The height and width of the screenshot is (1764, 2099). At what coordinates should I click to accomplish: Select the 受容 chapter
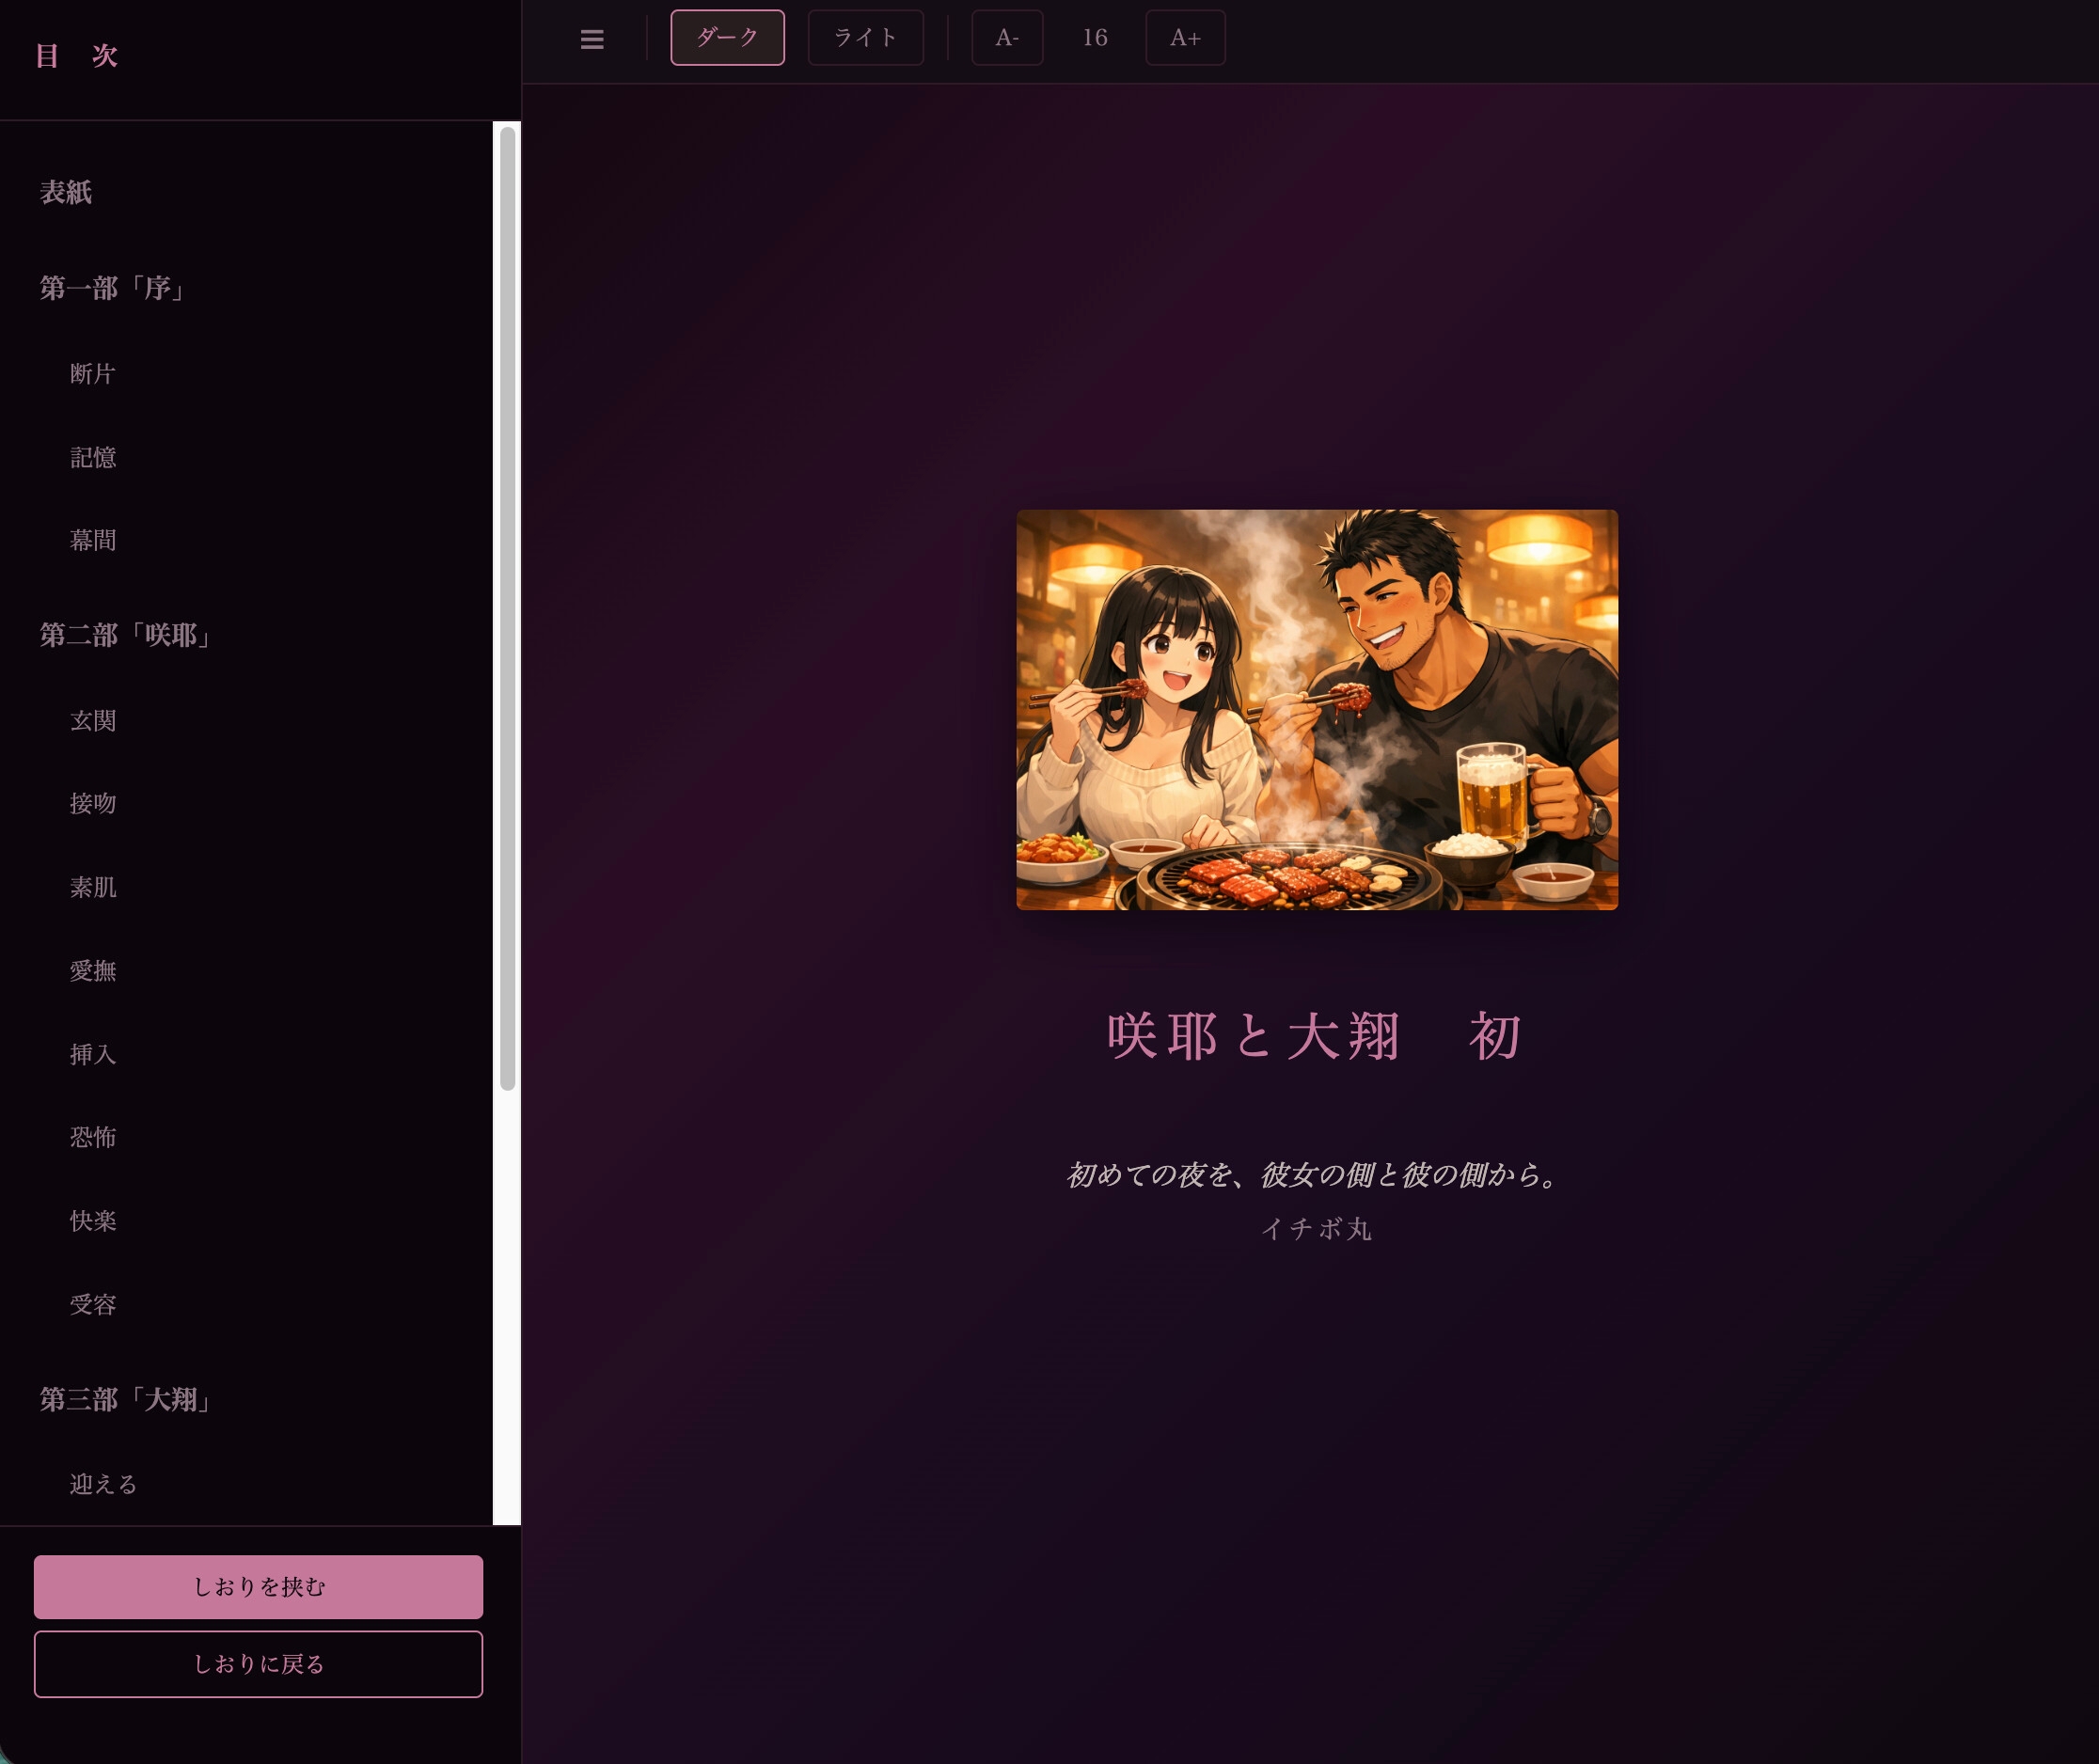(93, 1305)
